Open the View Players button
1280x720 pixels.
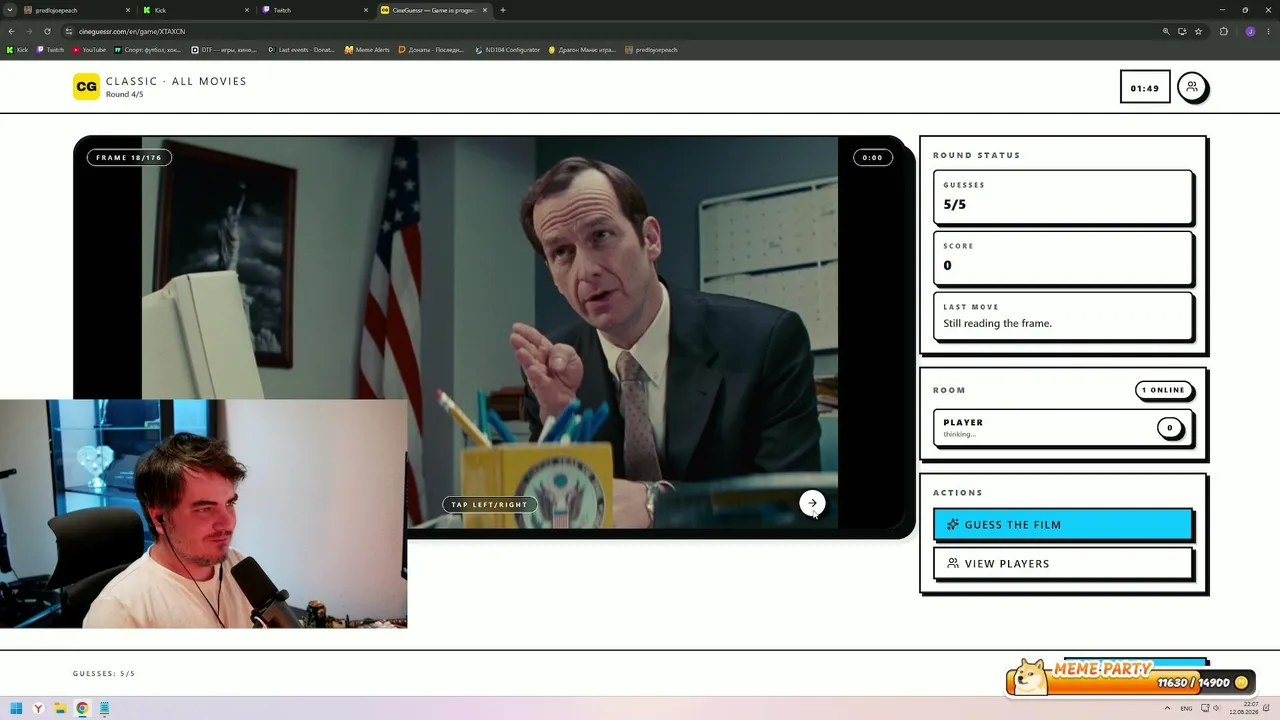click(1062, 563)
